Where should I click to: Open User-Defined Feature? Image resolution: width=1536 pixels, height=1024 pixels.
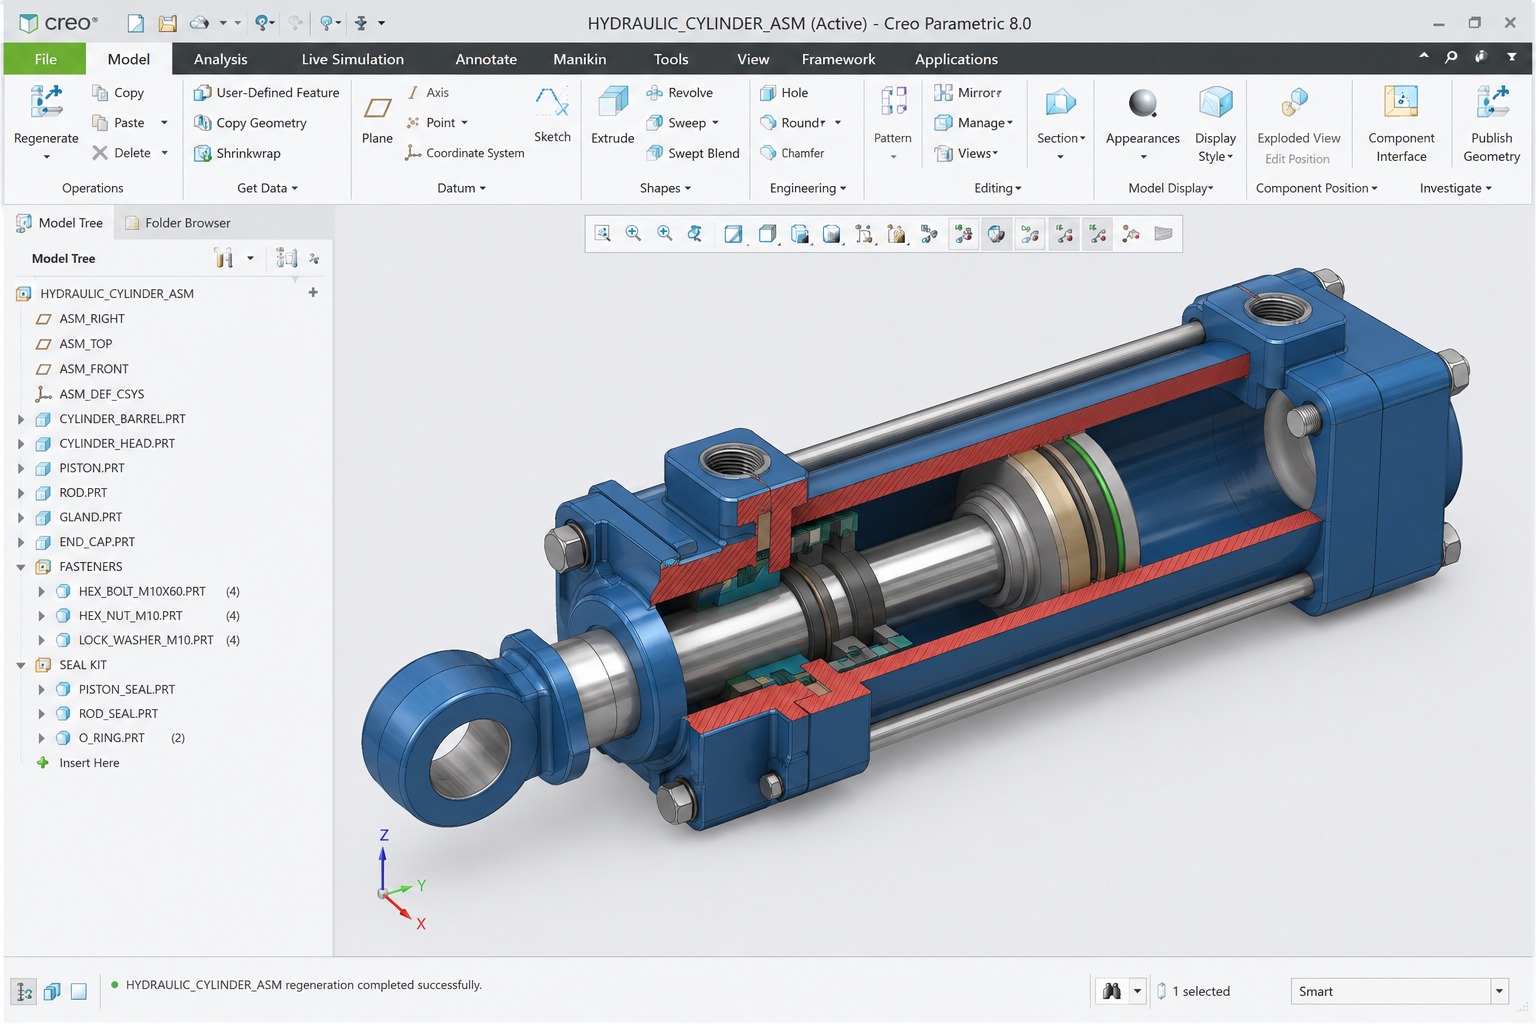[266, 92]
